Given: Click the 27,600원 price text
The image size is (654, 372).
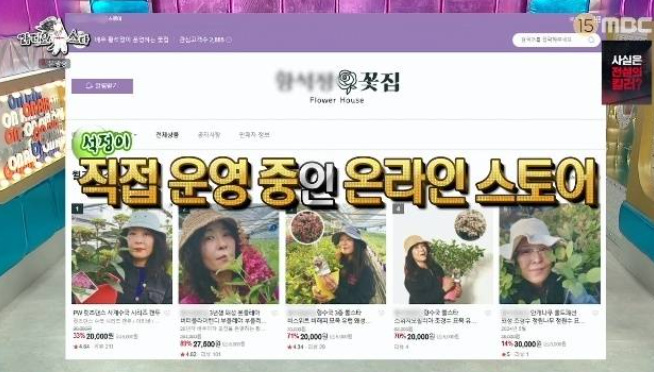Looking at the screenshot, I should tap(206, 344).
